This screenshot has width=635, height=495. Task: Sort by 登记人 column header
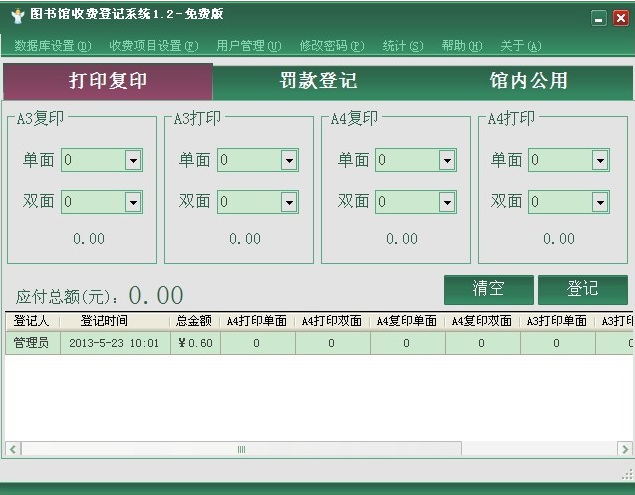tap(32, 321)
